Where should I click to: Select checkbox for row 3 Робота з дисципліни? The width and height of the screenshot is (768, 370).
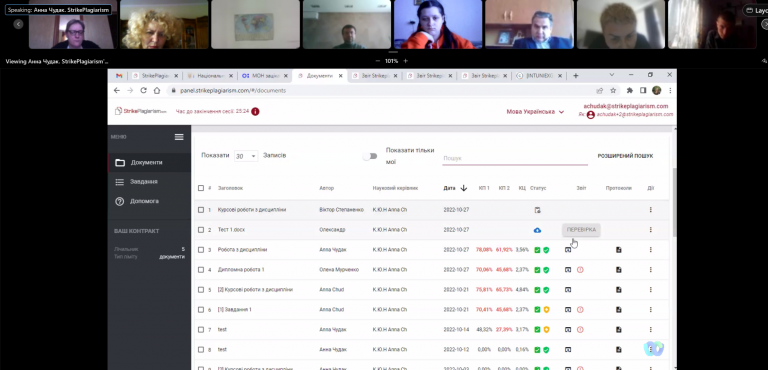coord(201,250)
